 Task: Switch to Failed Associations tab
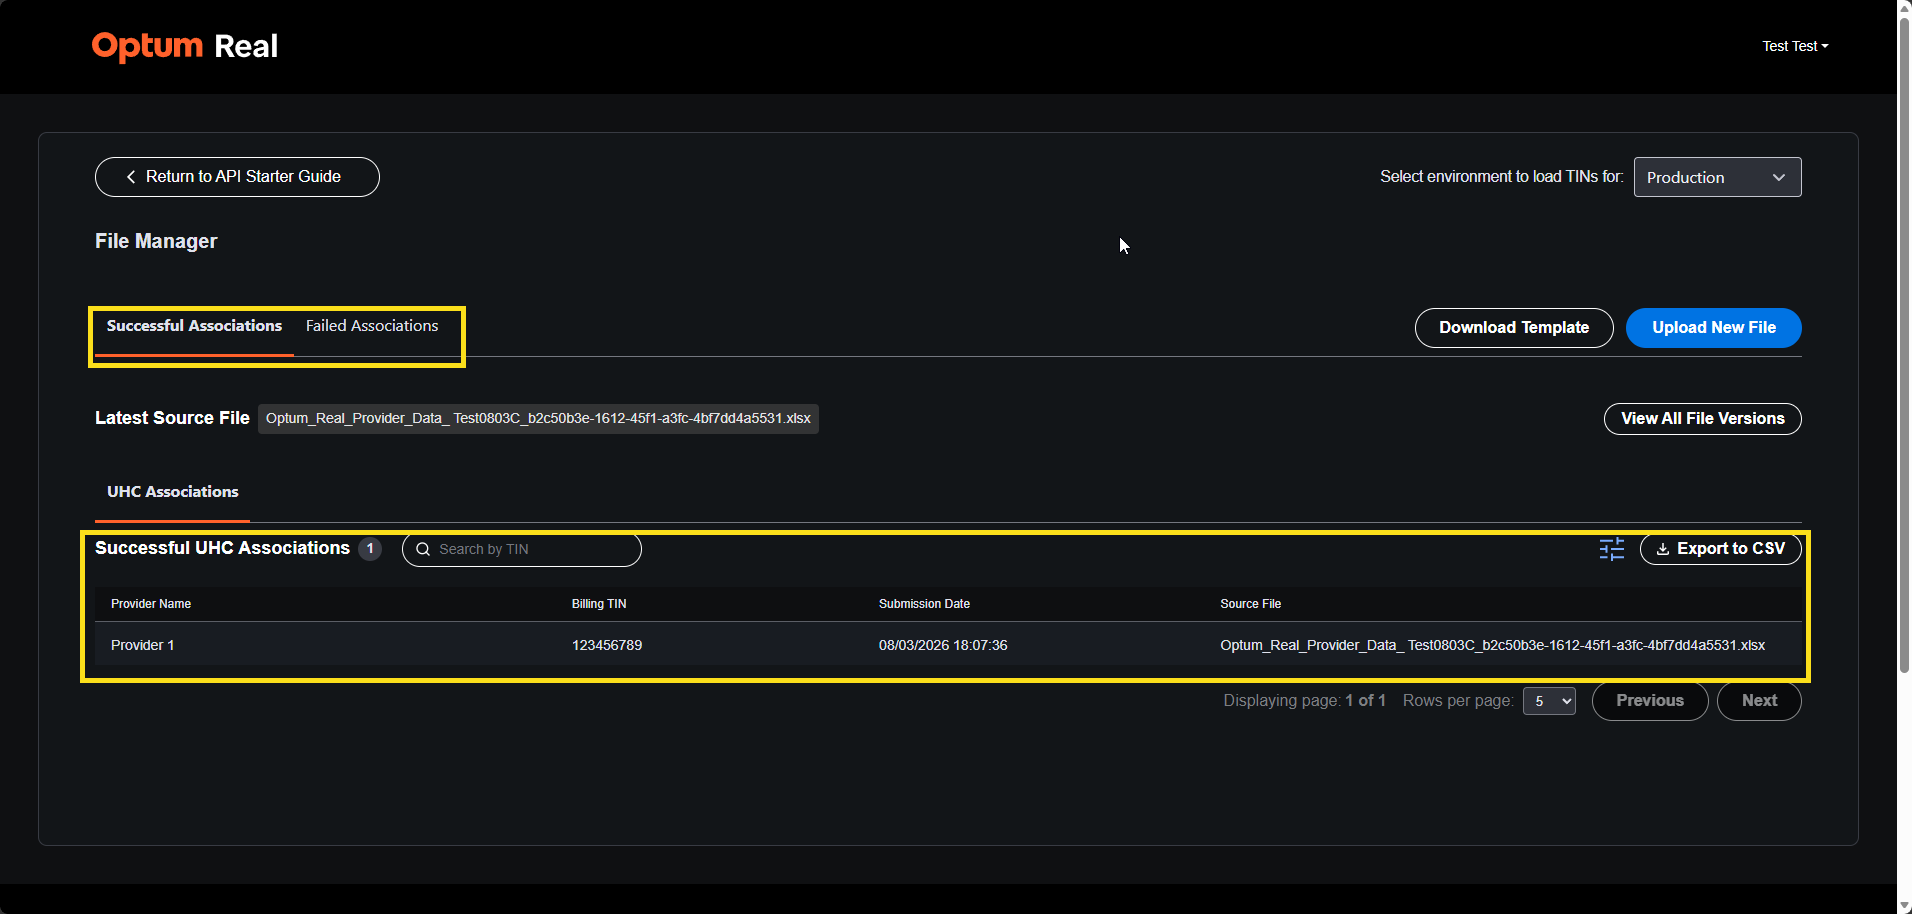click(x=372, y=326)
